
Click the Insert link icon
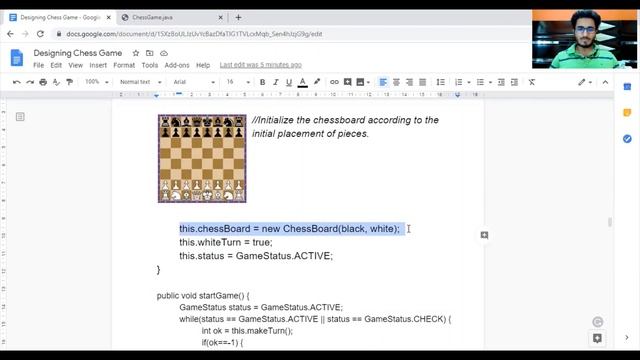(x=334, y=82)
